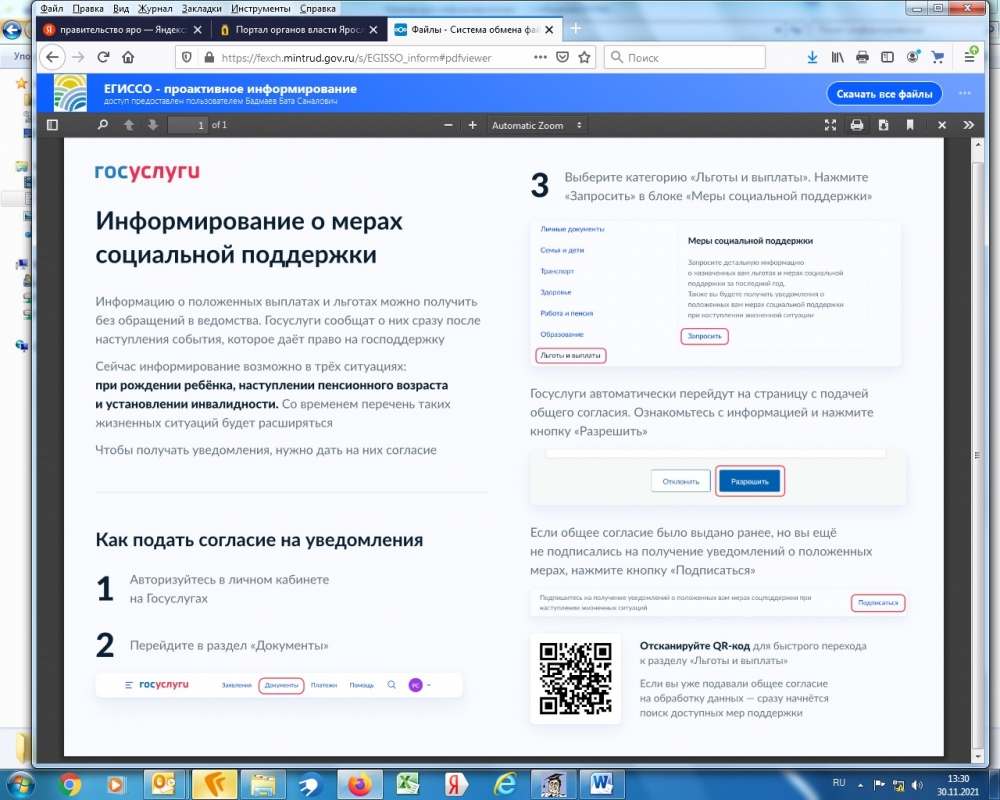The image size is (1000, 800).
Task: Show the Firefox library
Action: pos(837,57)
